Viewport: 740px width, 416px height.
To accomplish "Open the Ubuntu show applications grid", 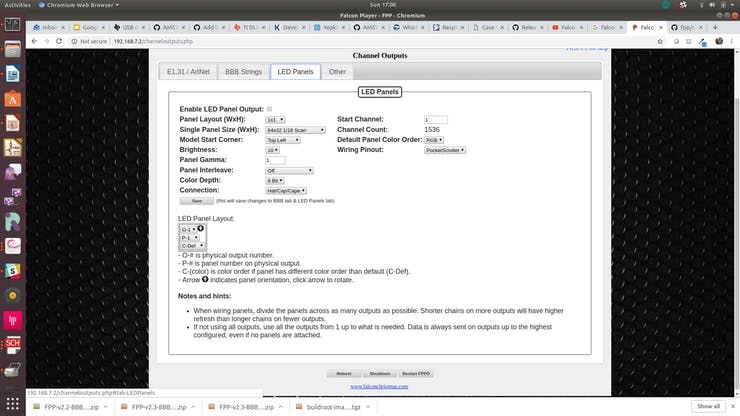I will coord(12,402).
